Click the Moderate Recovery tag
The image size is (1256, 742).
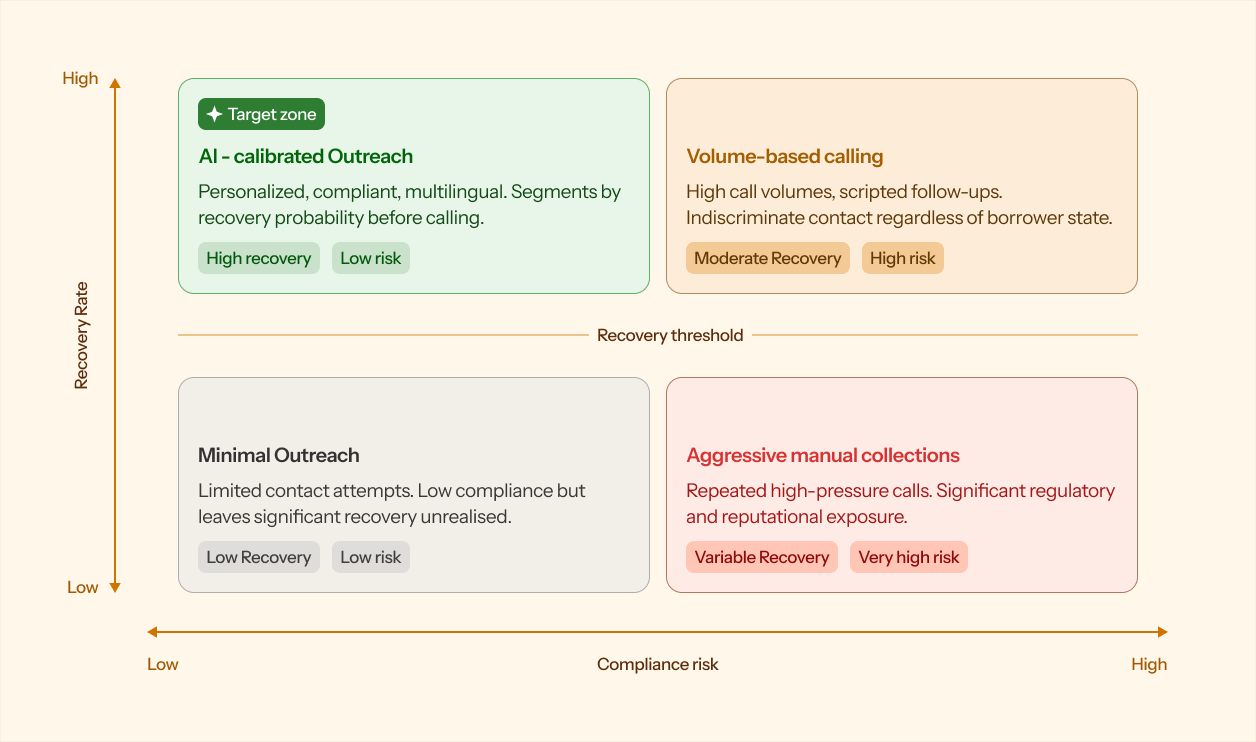click(768, 258)
